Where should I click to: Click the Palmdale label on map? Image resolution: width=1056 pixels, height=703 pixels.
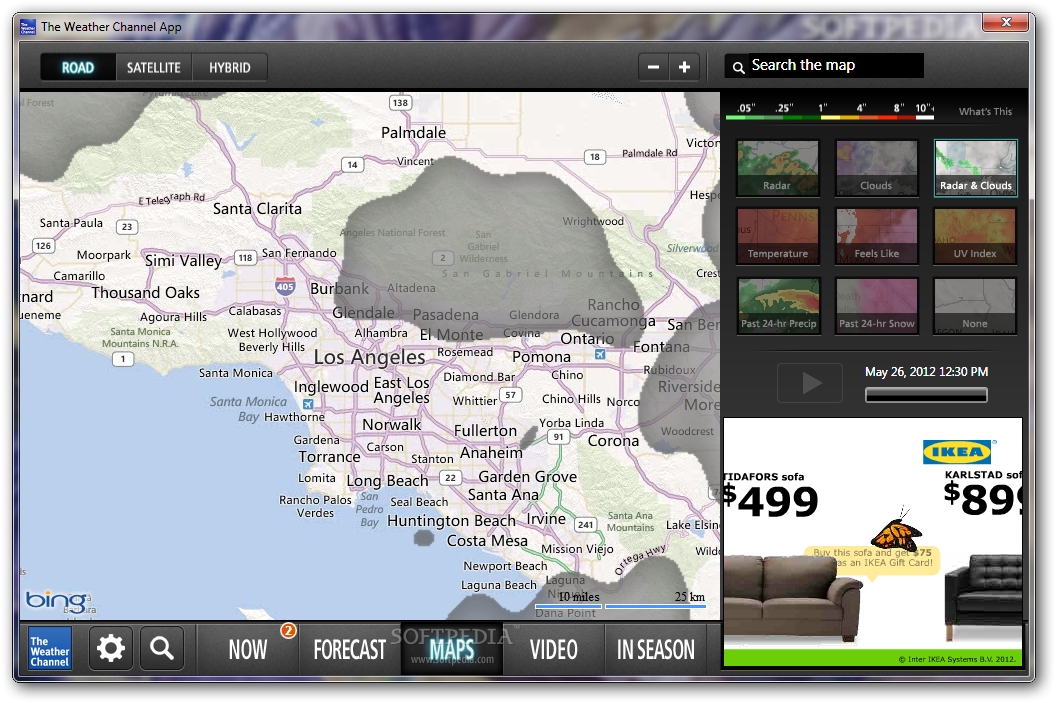414,133
